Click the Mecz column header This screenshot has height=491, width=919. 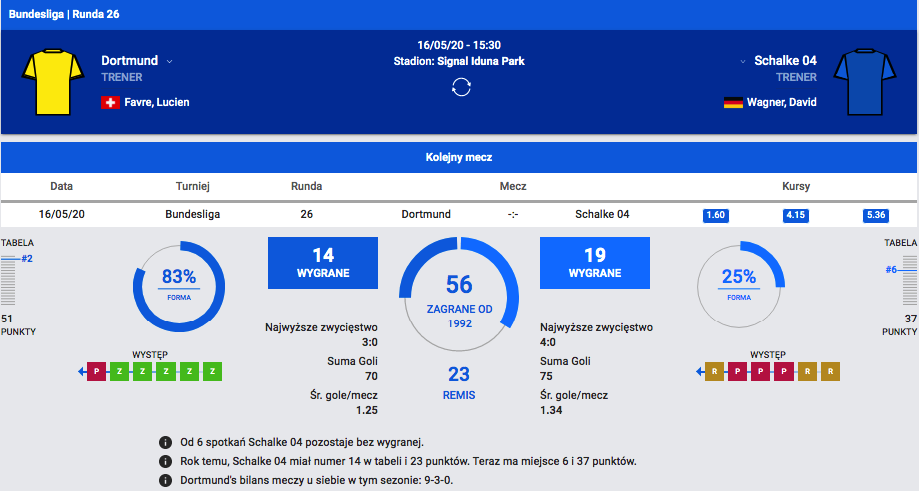click(x=513, y=186)
